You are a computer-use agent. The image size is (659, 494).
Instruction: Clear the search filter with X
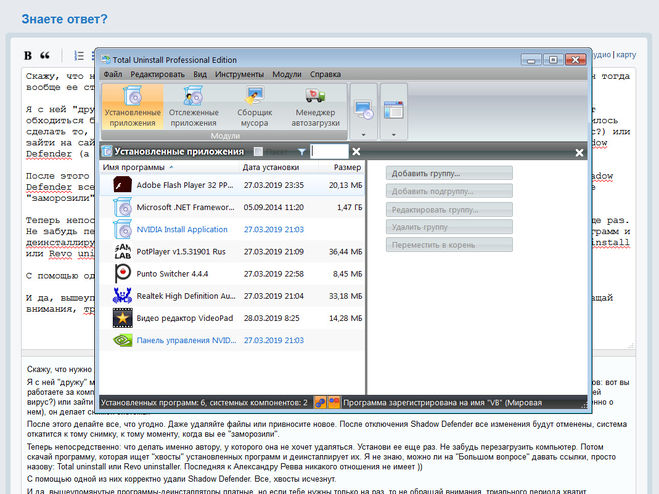(356, 151)
